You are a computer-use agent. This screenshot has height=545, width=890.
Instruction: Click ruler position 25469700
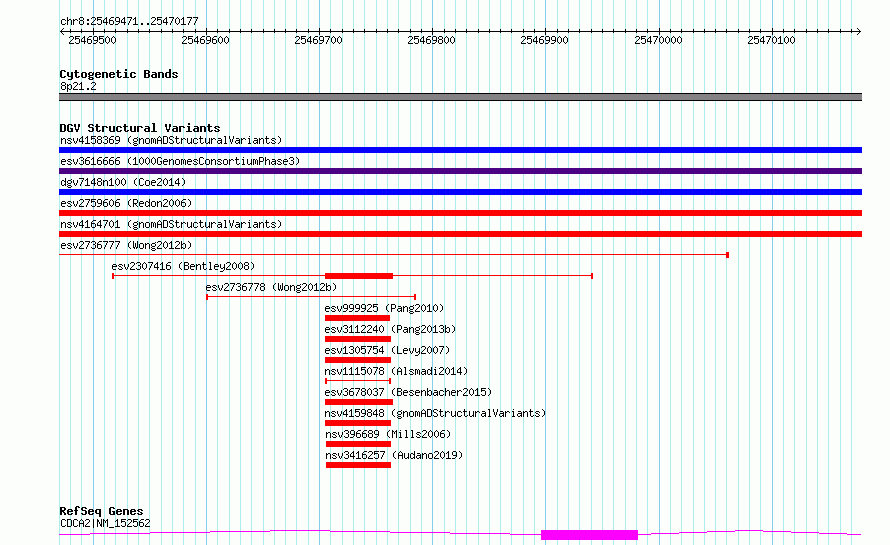point(318,40)
